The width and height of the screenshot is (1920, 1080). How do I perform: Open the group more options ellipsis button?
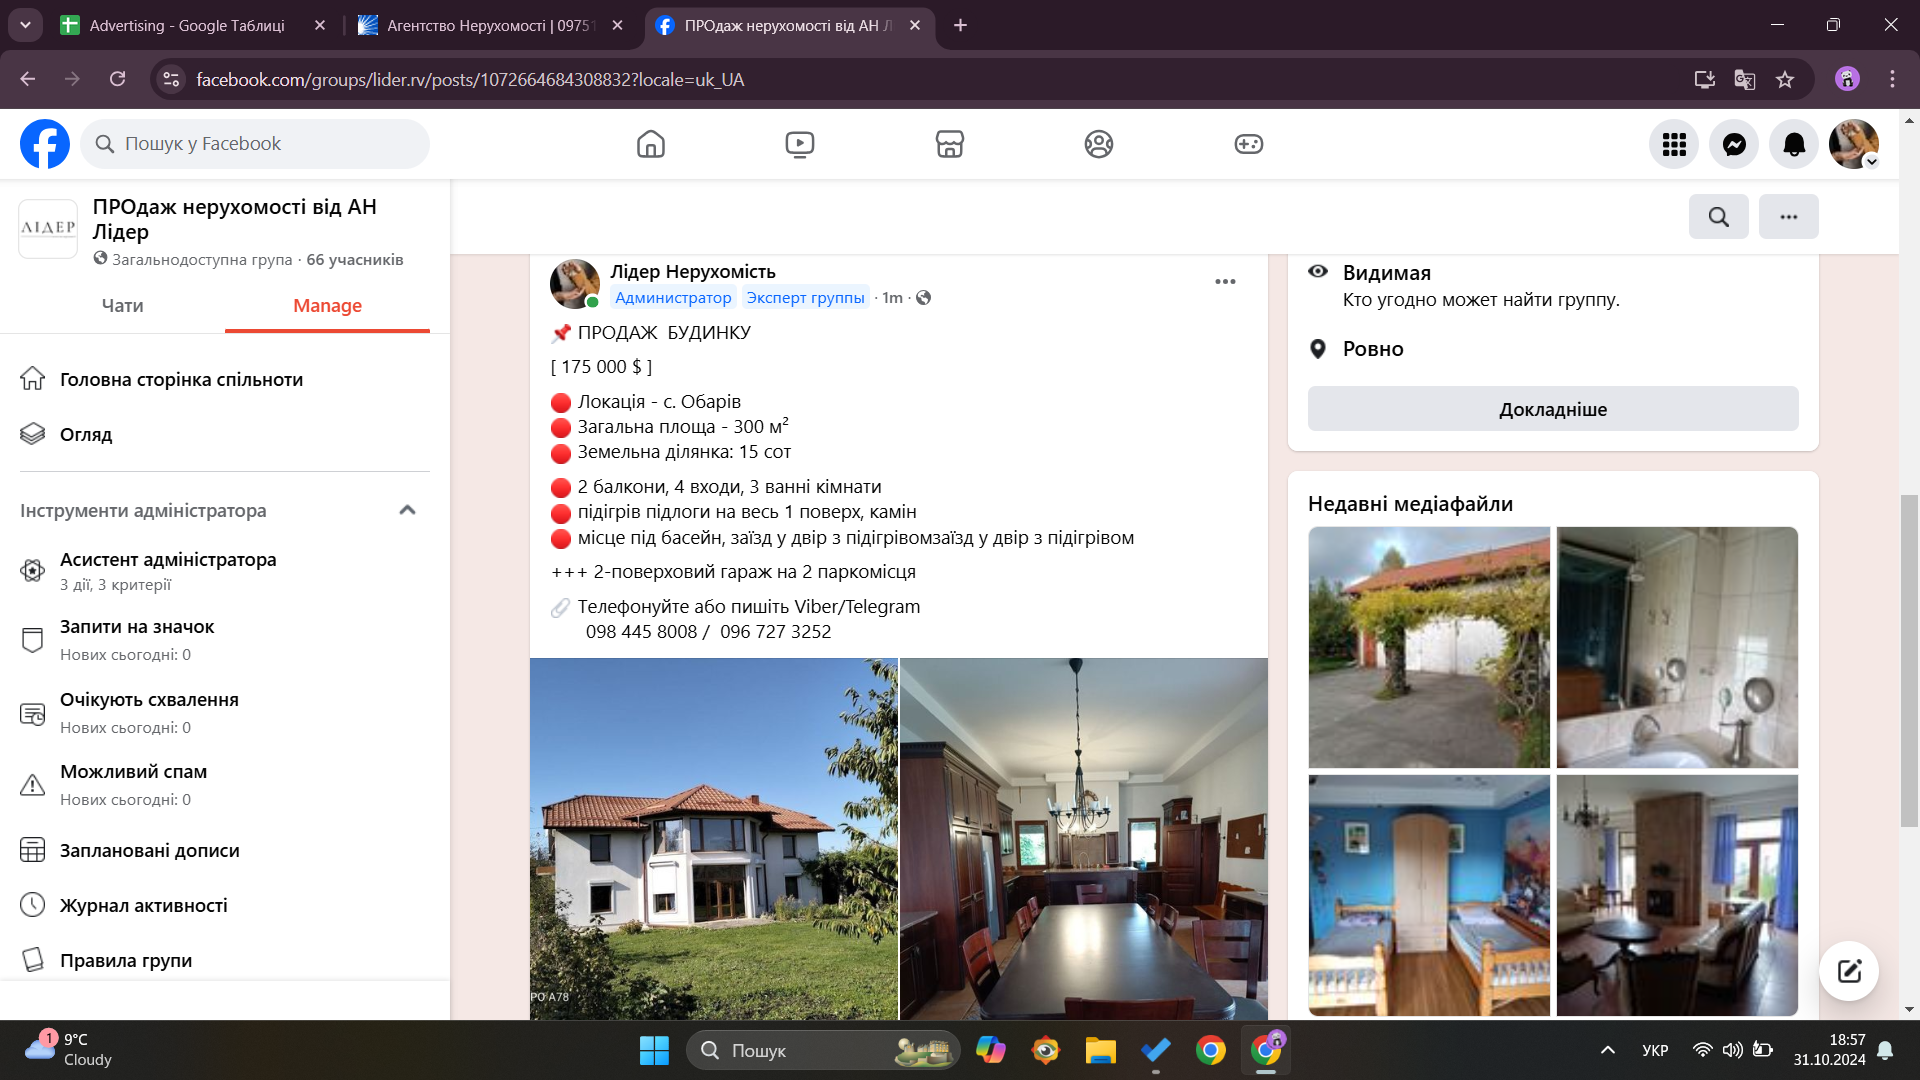[1788, 216]
